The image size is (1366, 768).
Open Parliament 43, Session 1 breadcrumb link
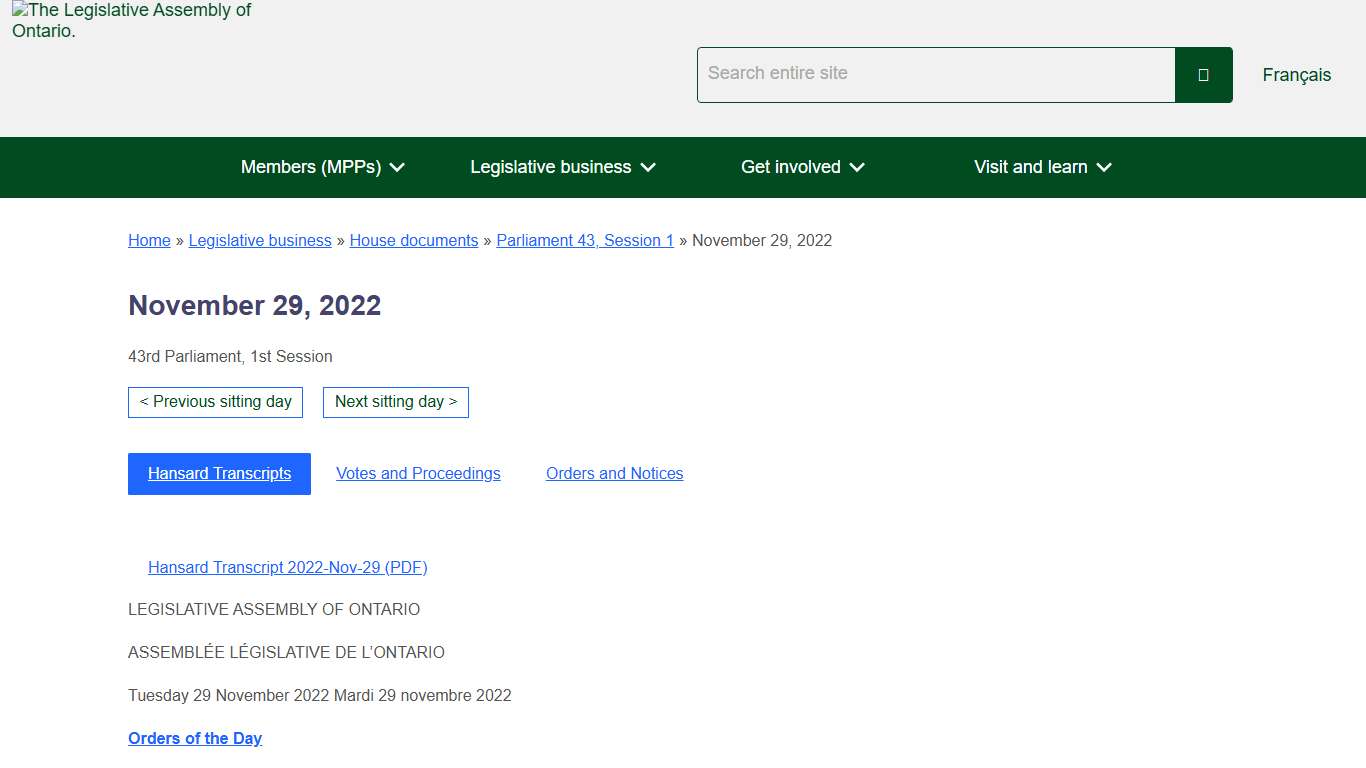pyautogui.click(x=585, y=240)
